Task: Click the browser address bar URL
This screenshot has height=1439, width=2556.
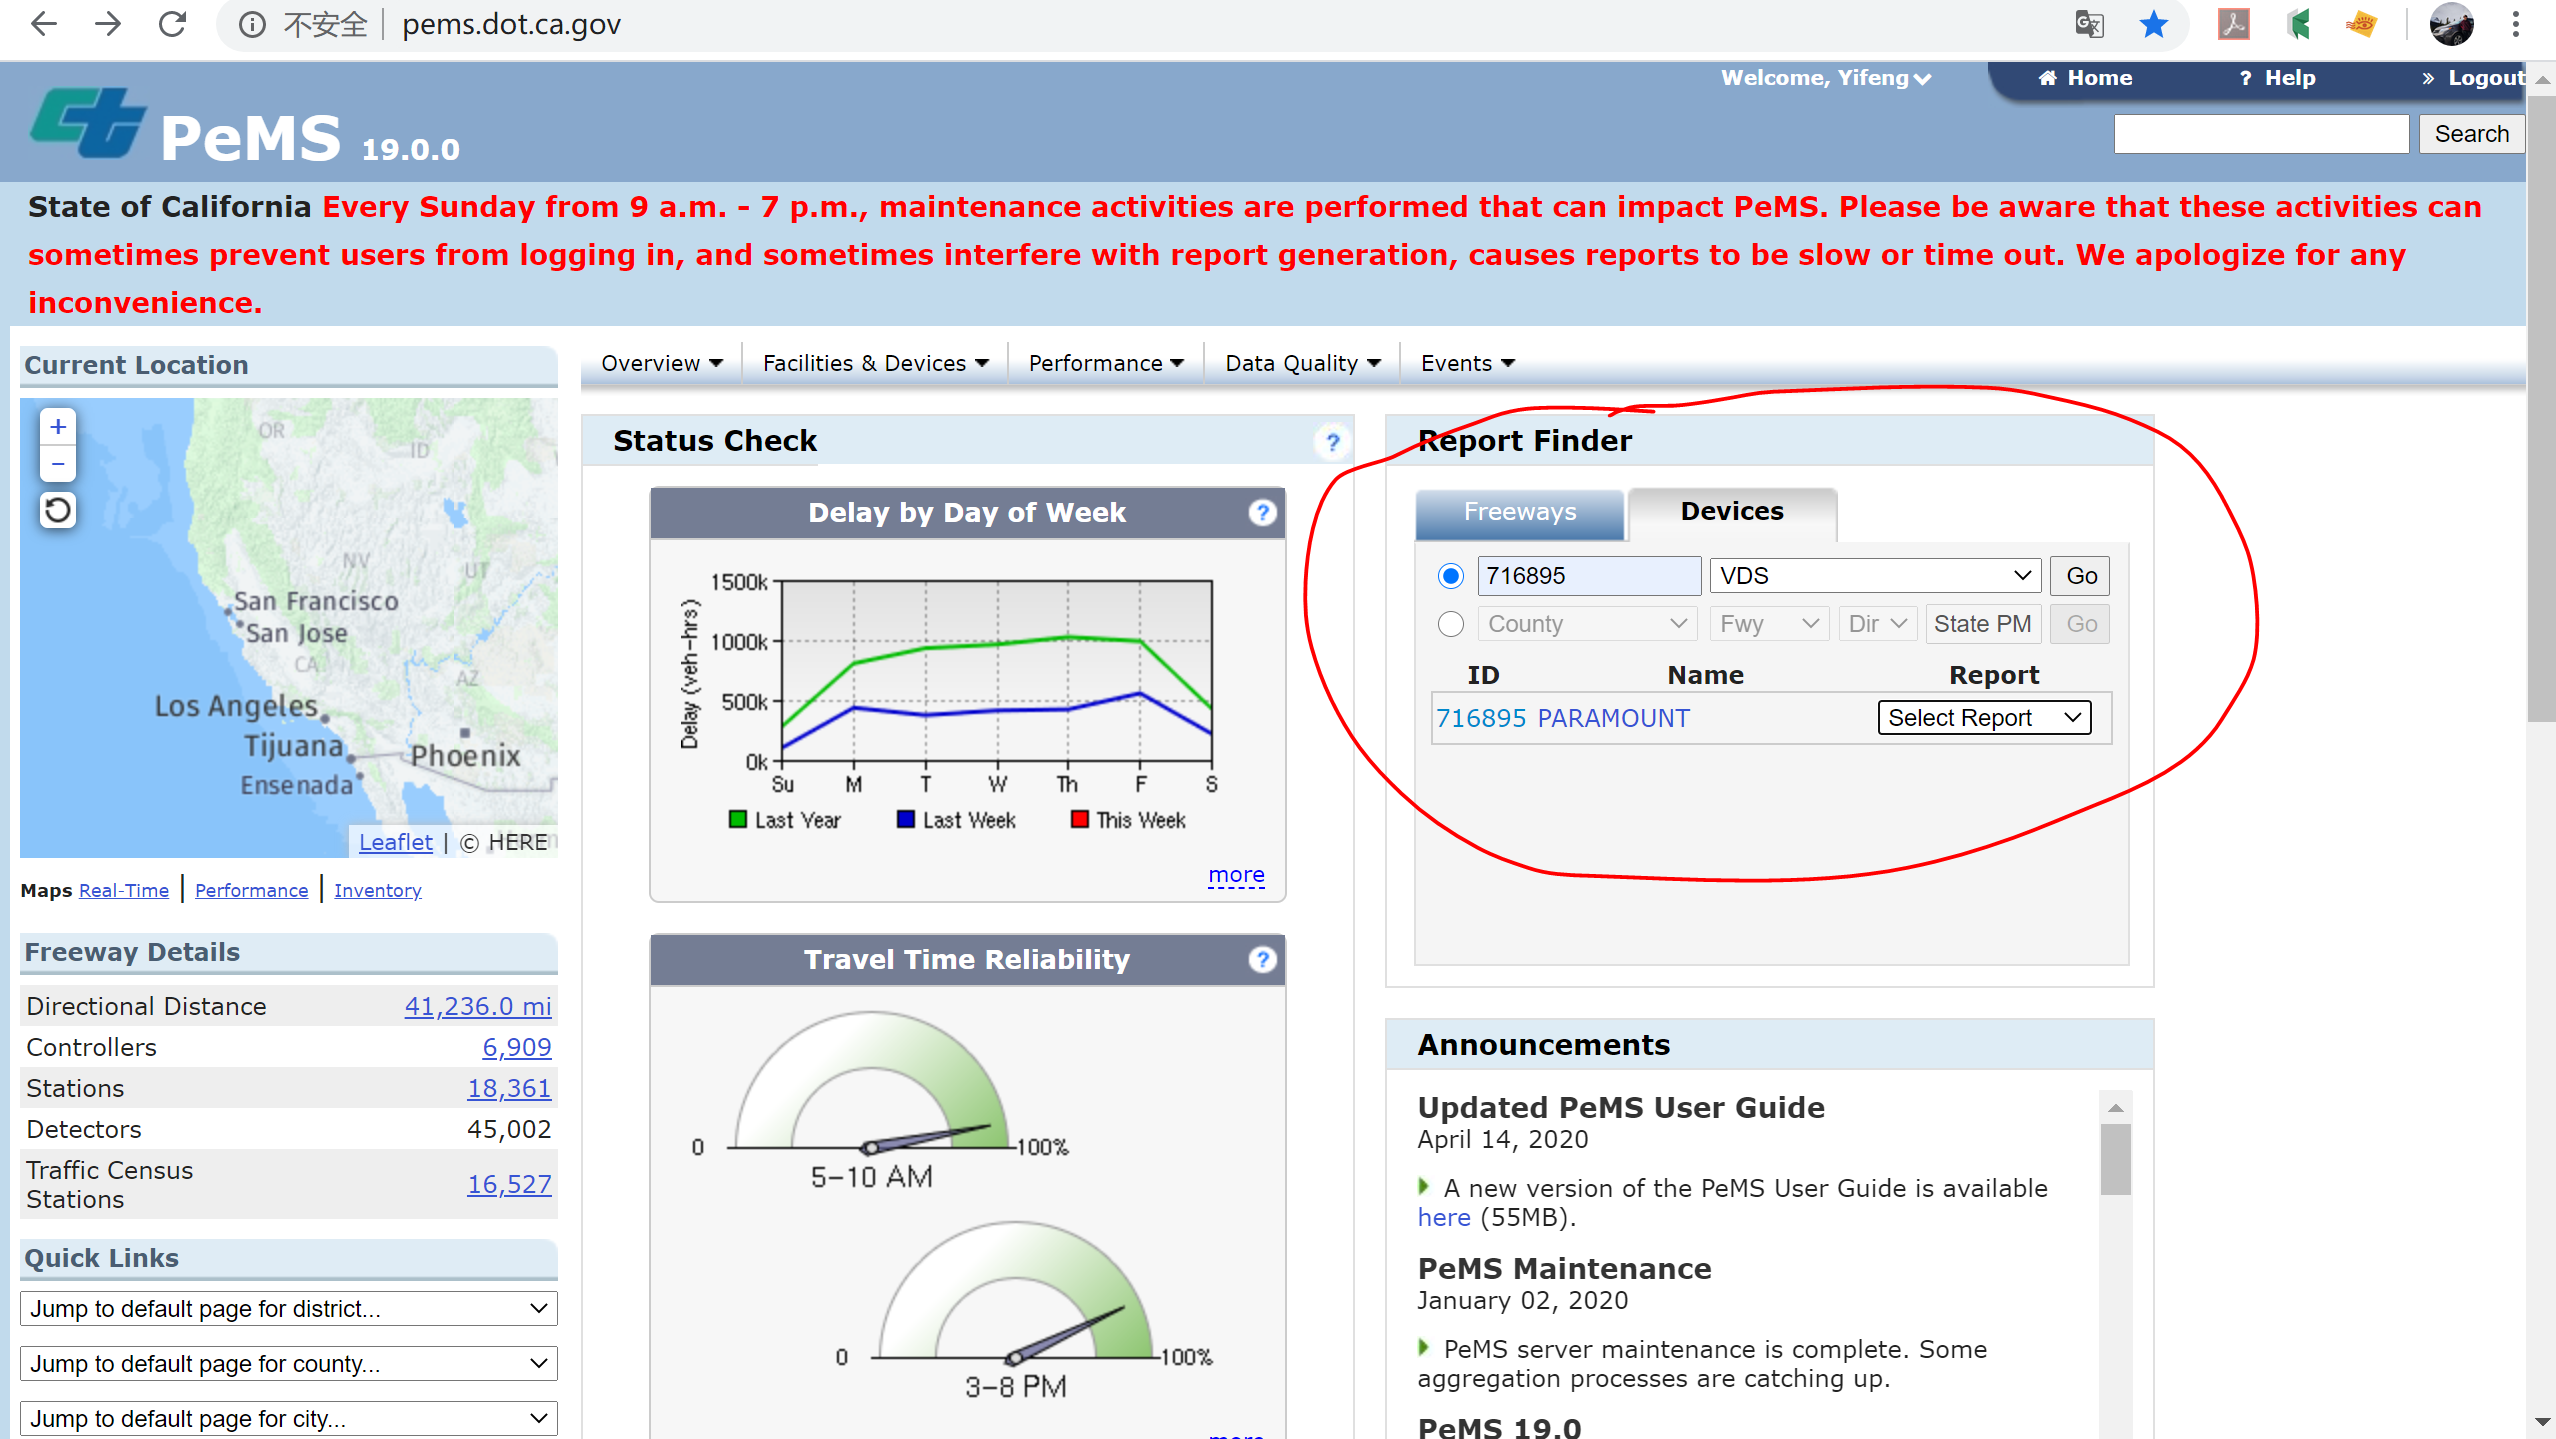Action: tap(512, 24)
